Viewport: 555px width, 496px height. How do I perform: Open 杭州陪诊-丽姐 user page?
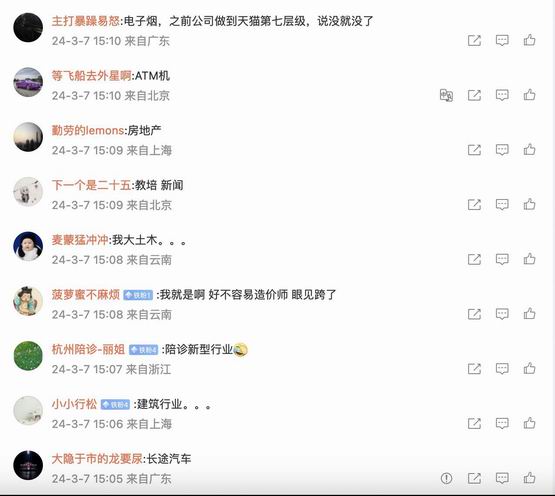click(88, 349)
